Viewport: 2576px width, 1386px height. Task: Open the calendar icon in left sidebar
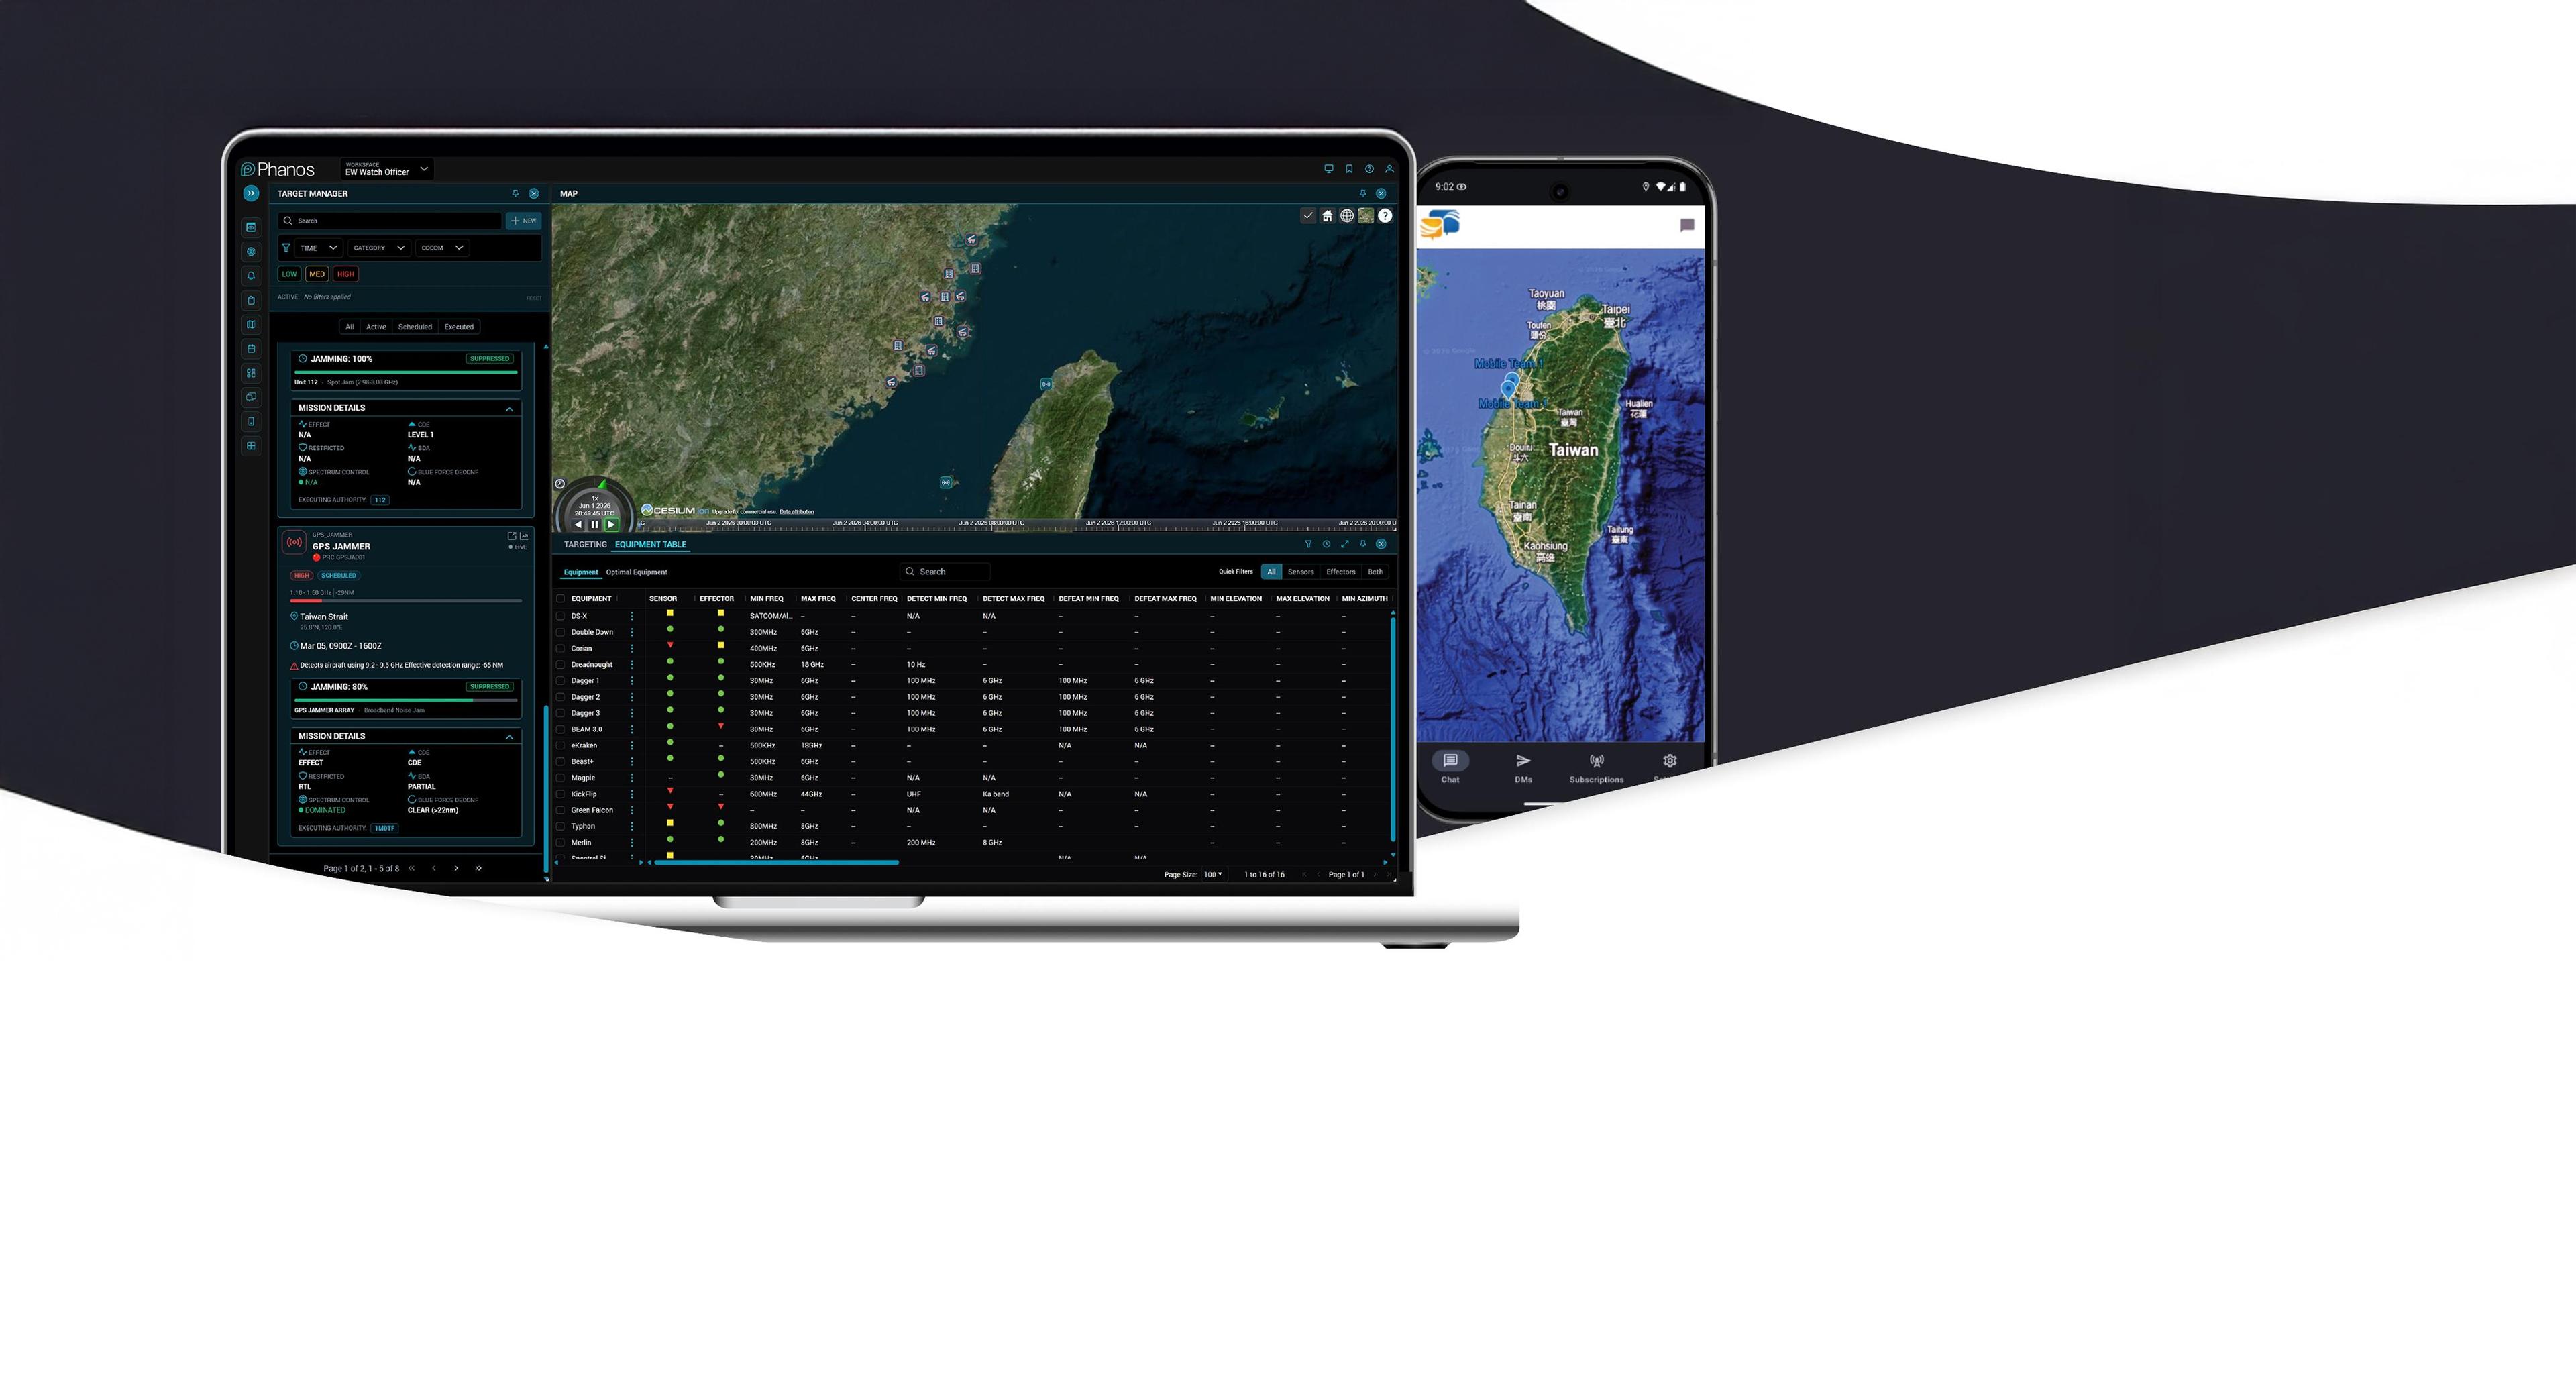[251, 349]
